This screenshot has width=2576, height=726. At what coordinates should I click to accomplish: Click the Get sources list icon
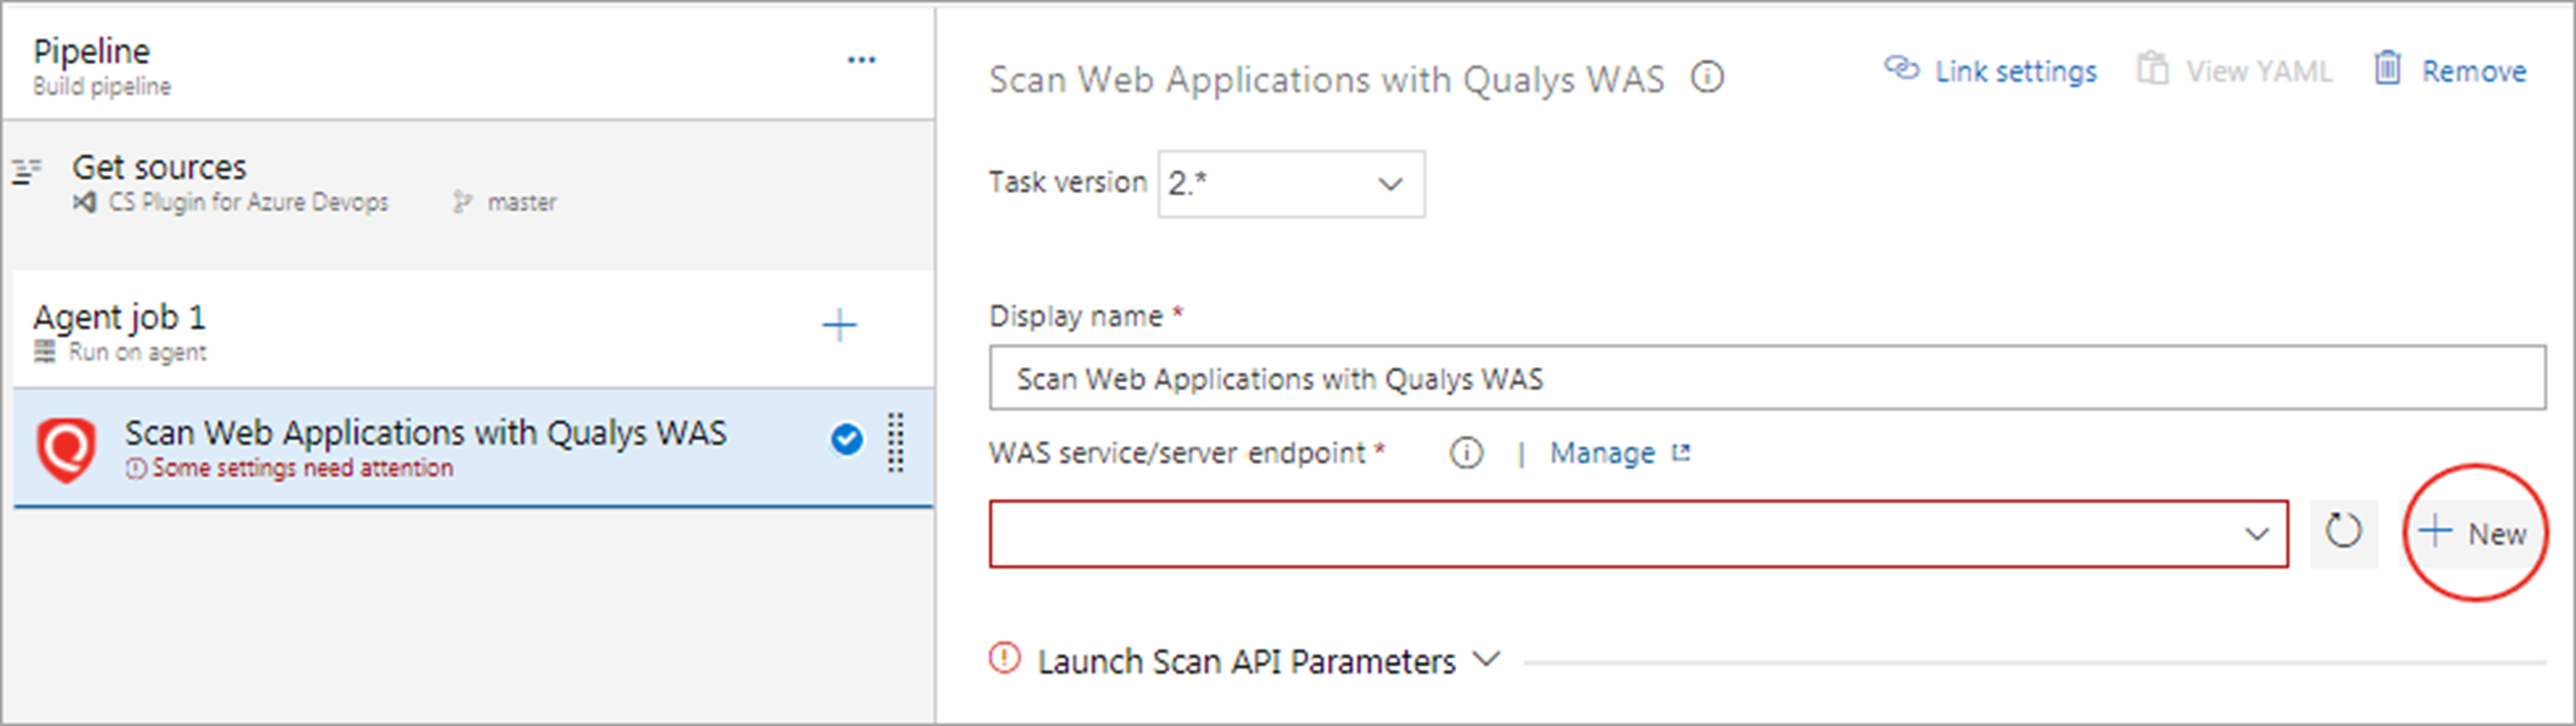pyautogui.click(x=27, y=171)
